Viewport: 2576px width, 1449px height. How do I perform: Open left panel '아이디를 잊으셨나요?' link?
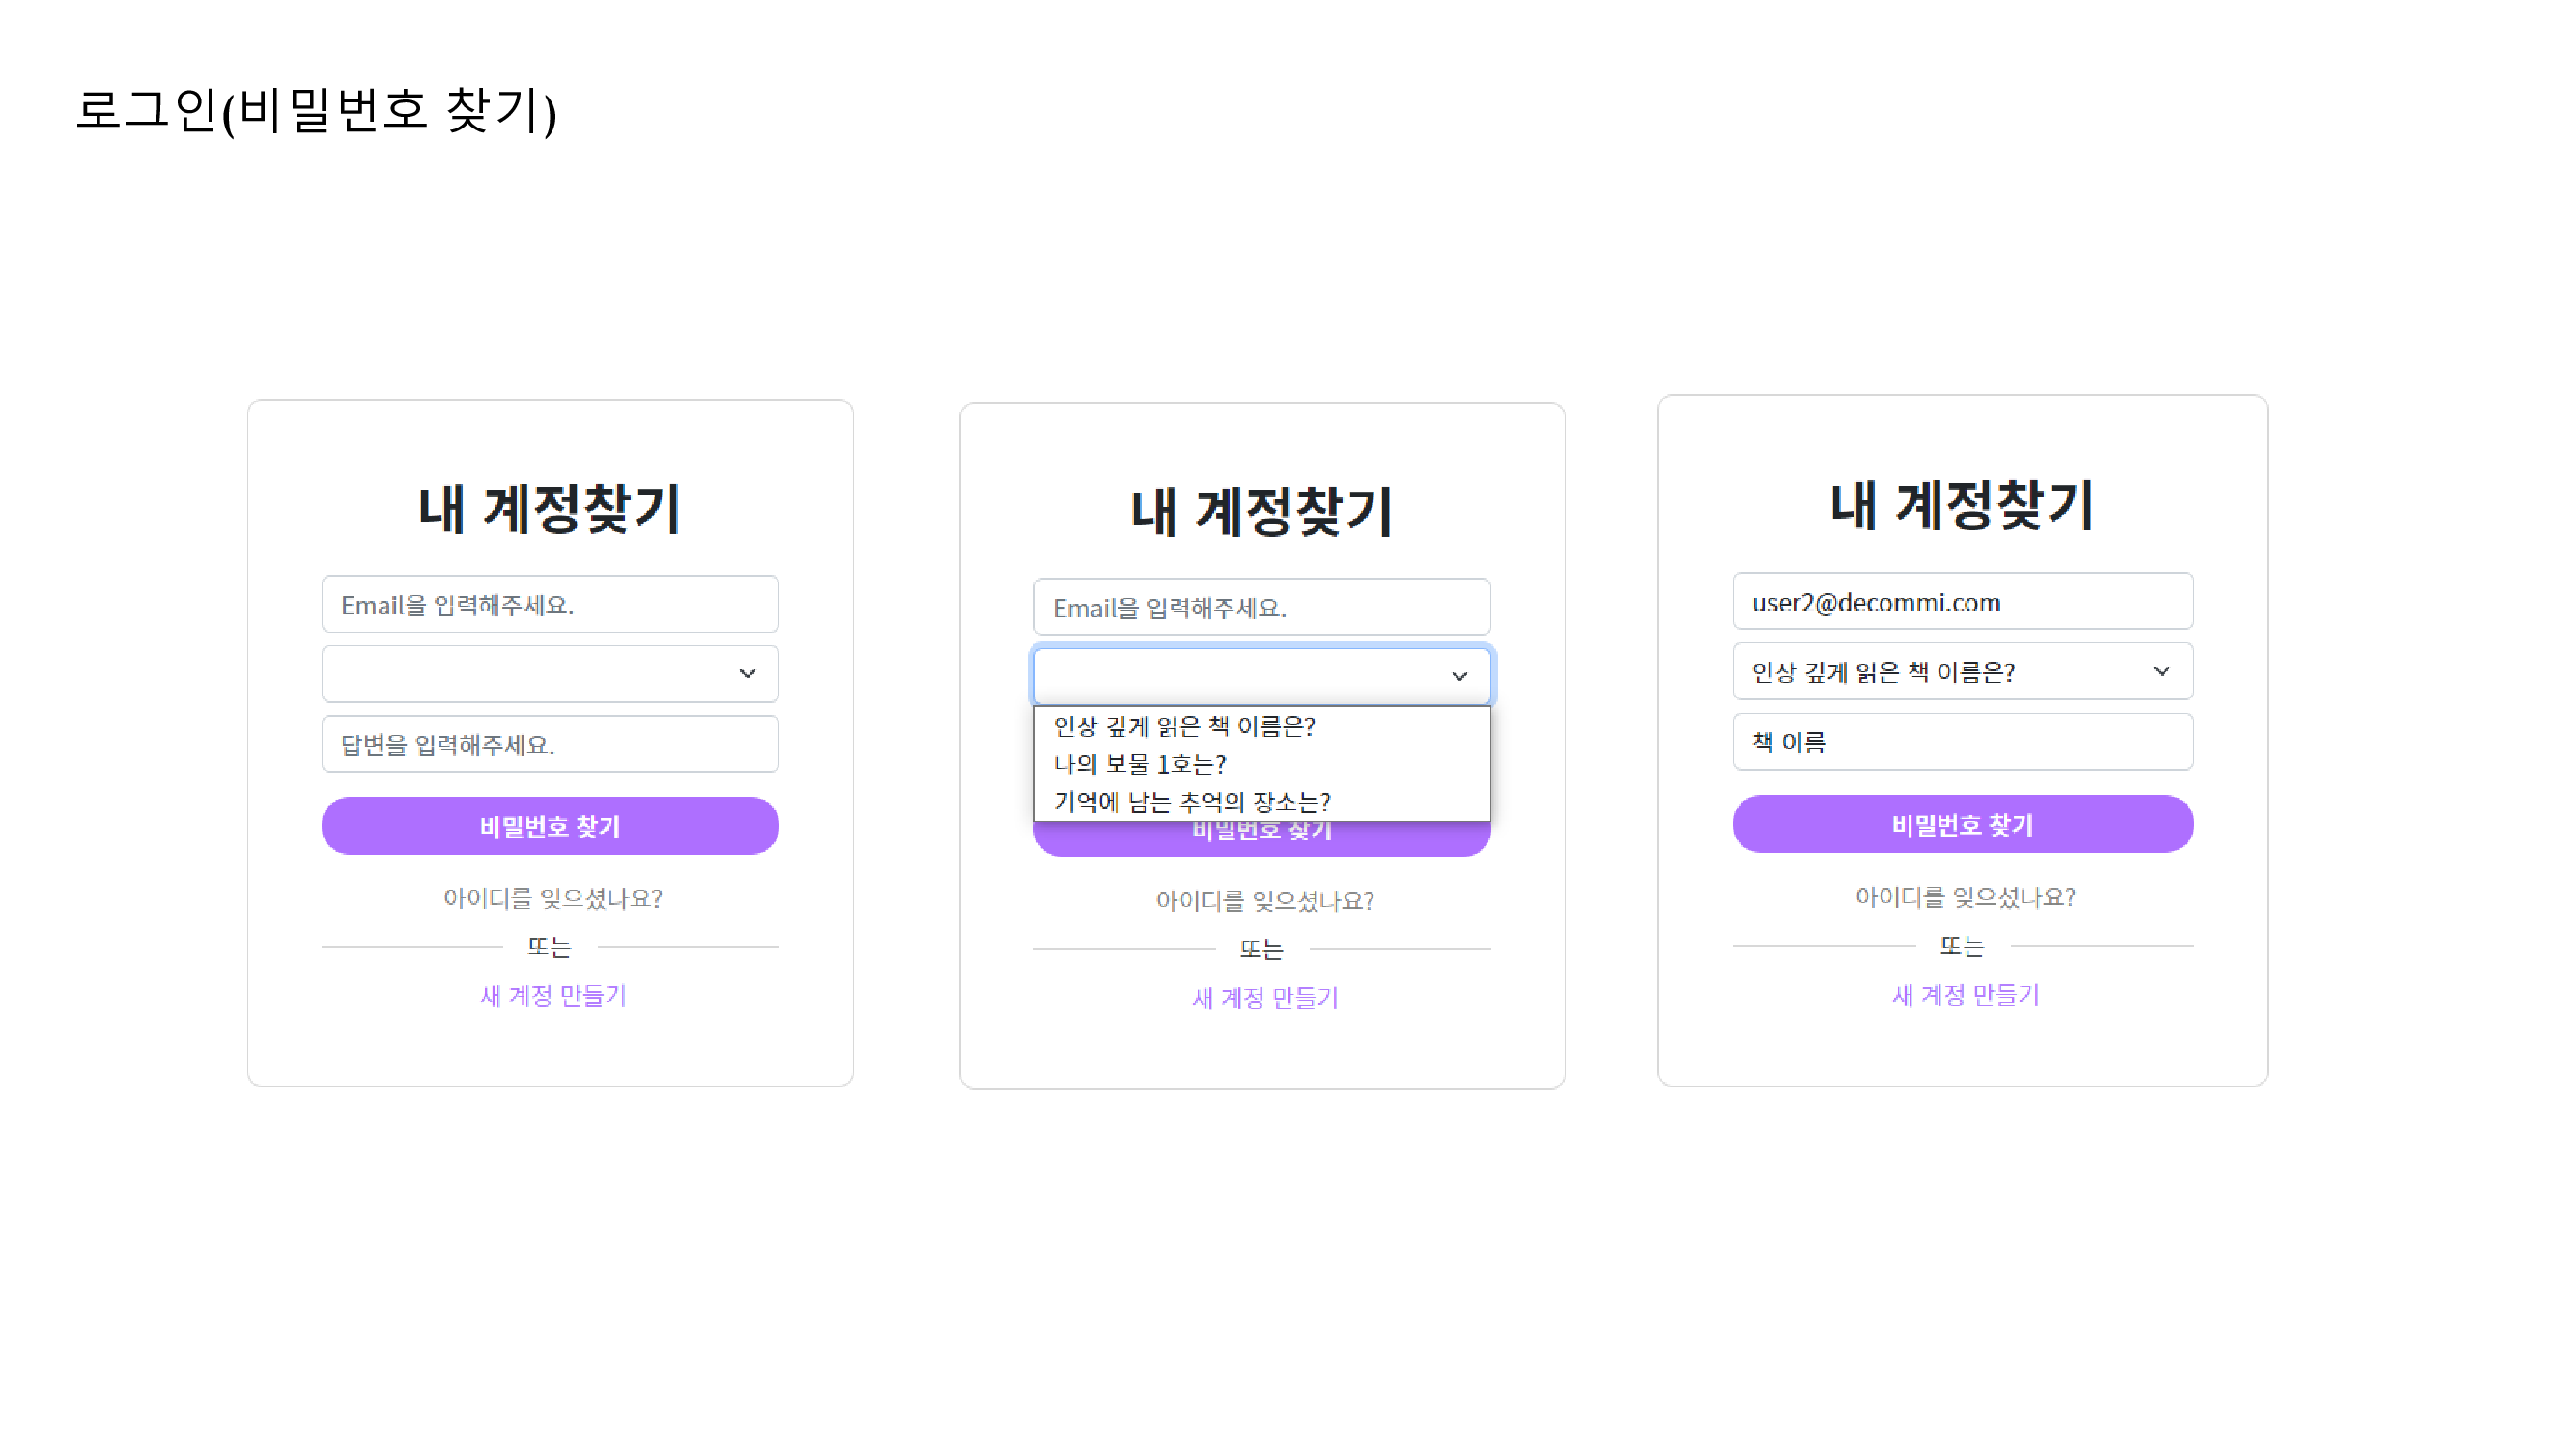pos(552,898)
